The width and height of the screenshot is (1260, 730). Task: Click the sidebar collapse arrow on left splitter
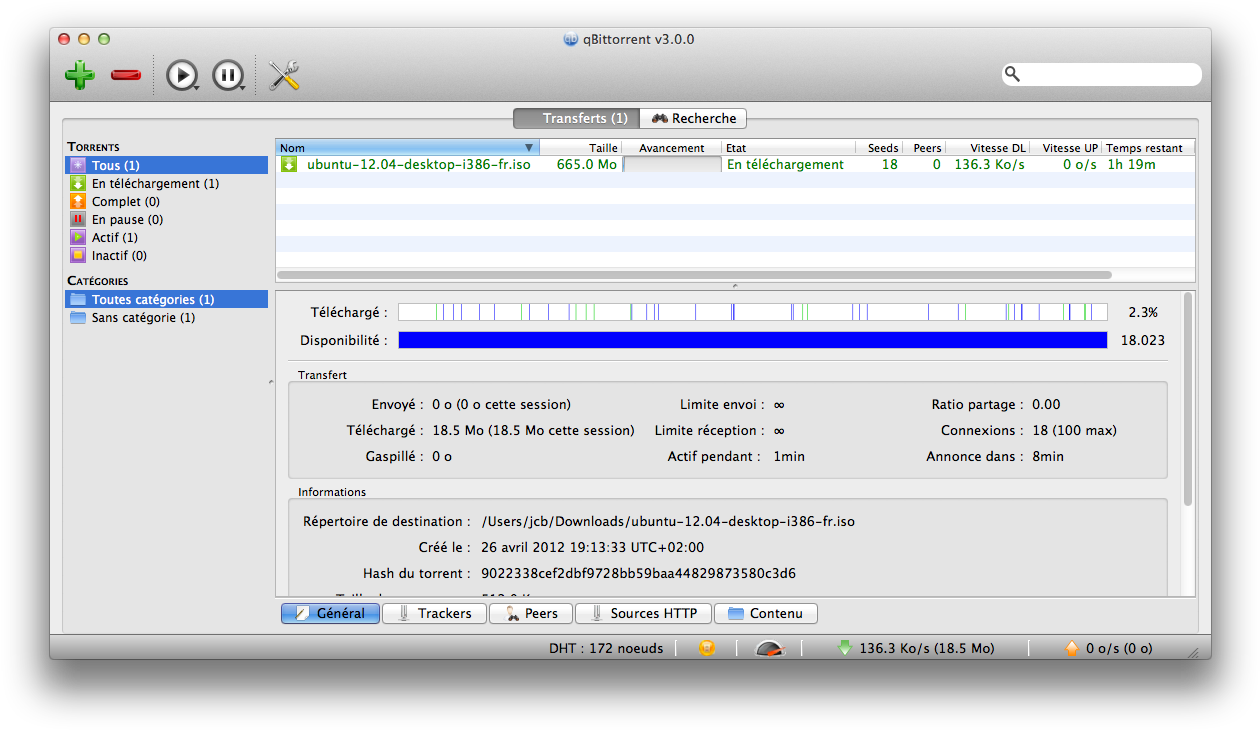tap(271, 382)
